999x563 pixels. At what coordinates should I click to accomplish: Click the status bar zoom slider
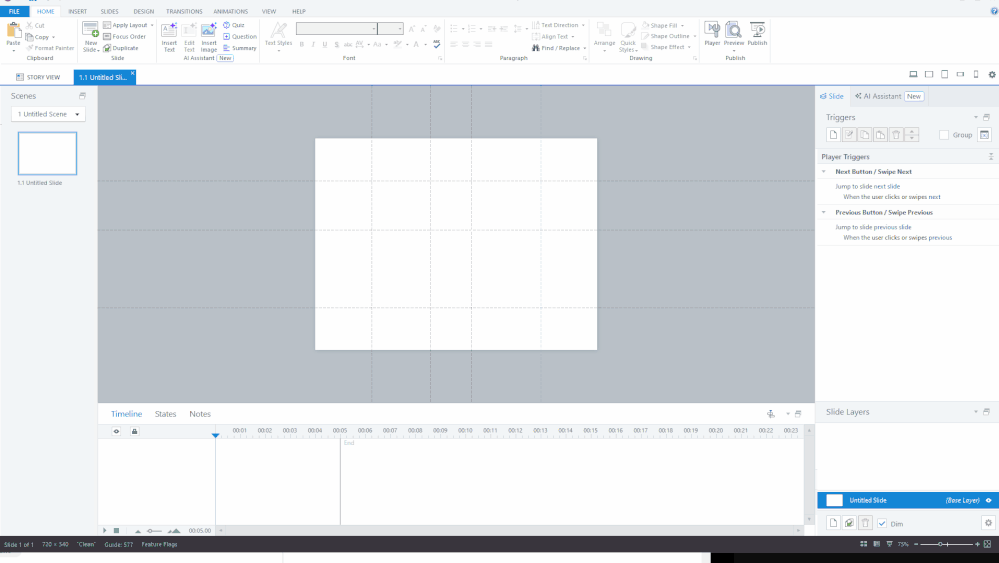[946, 544]
